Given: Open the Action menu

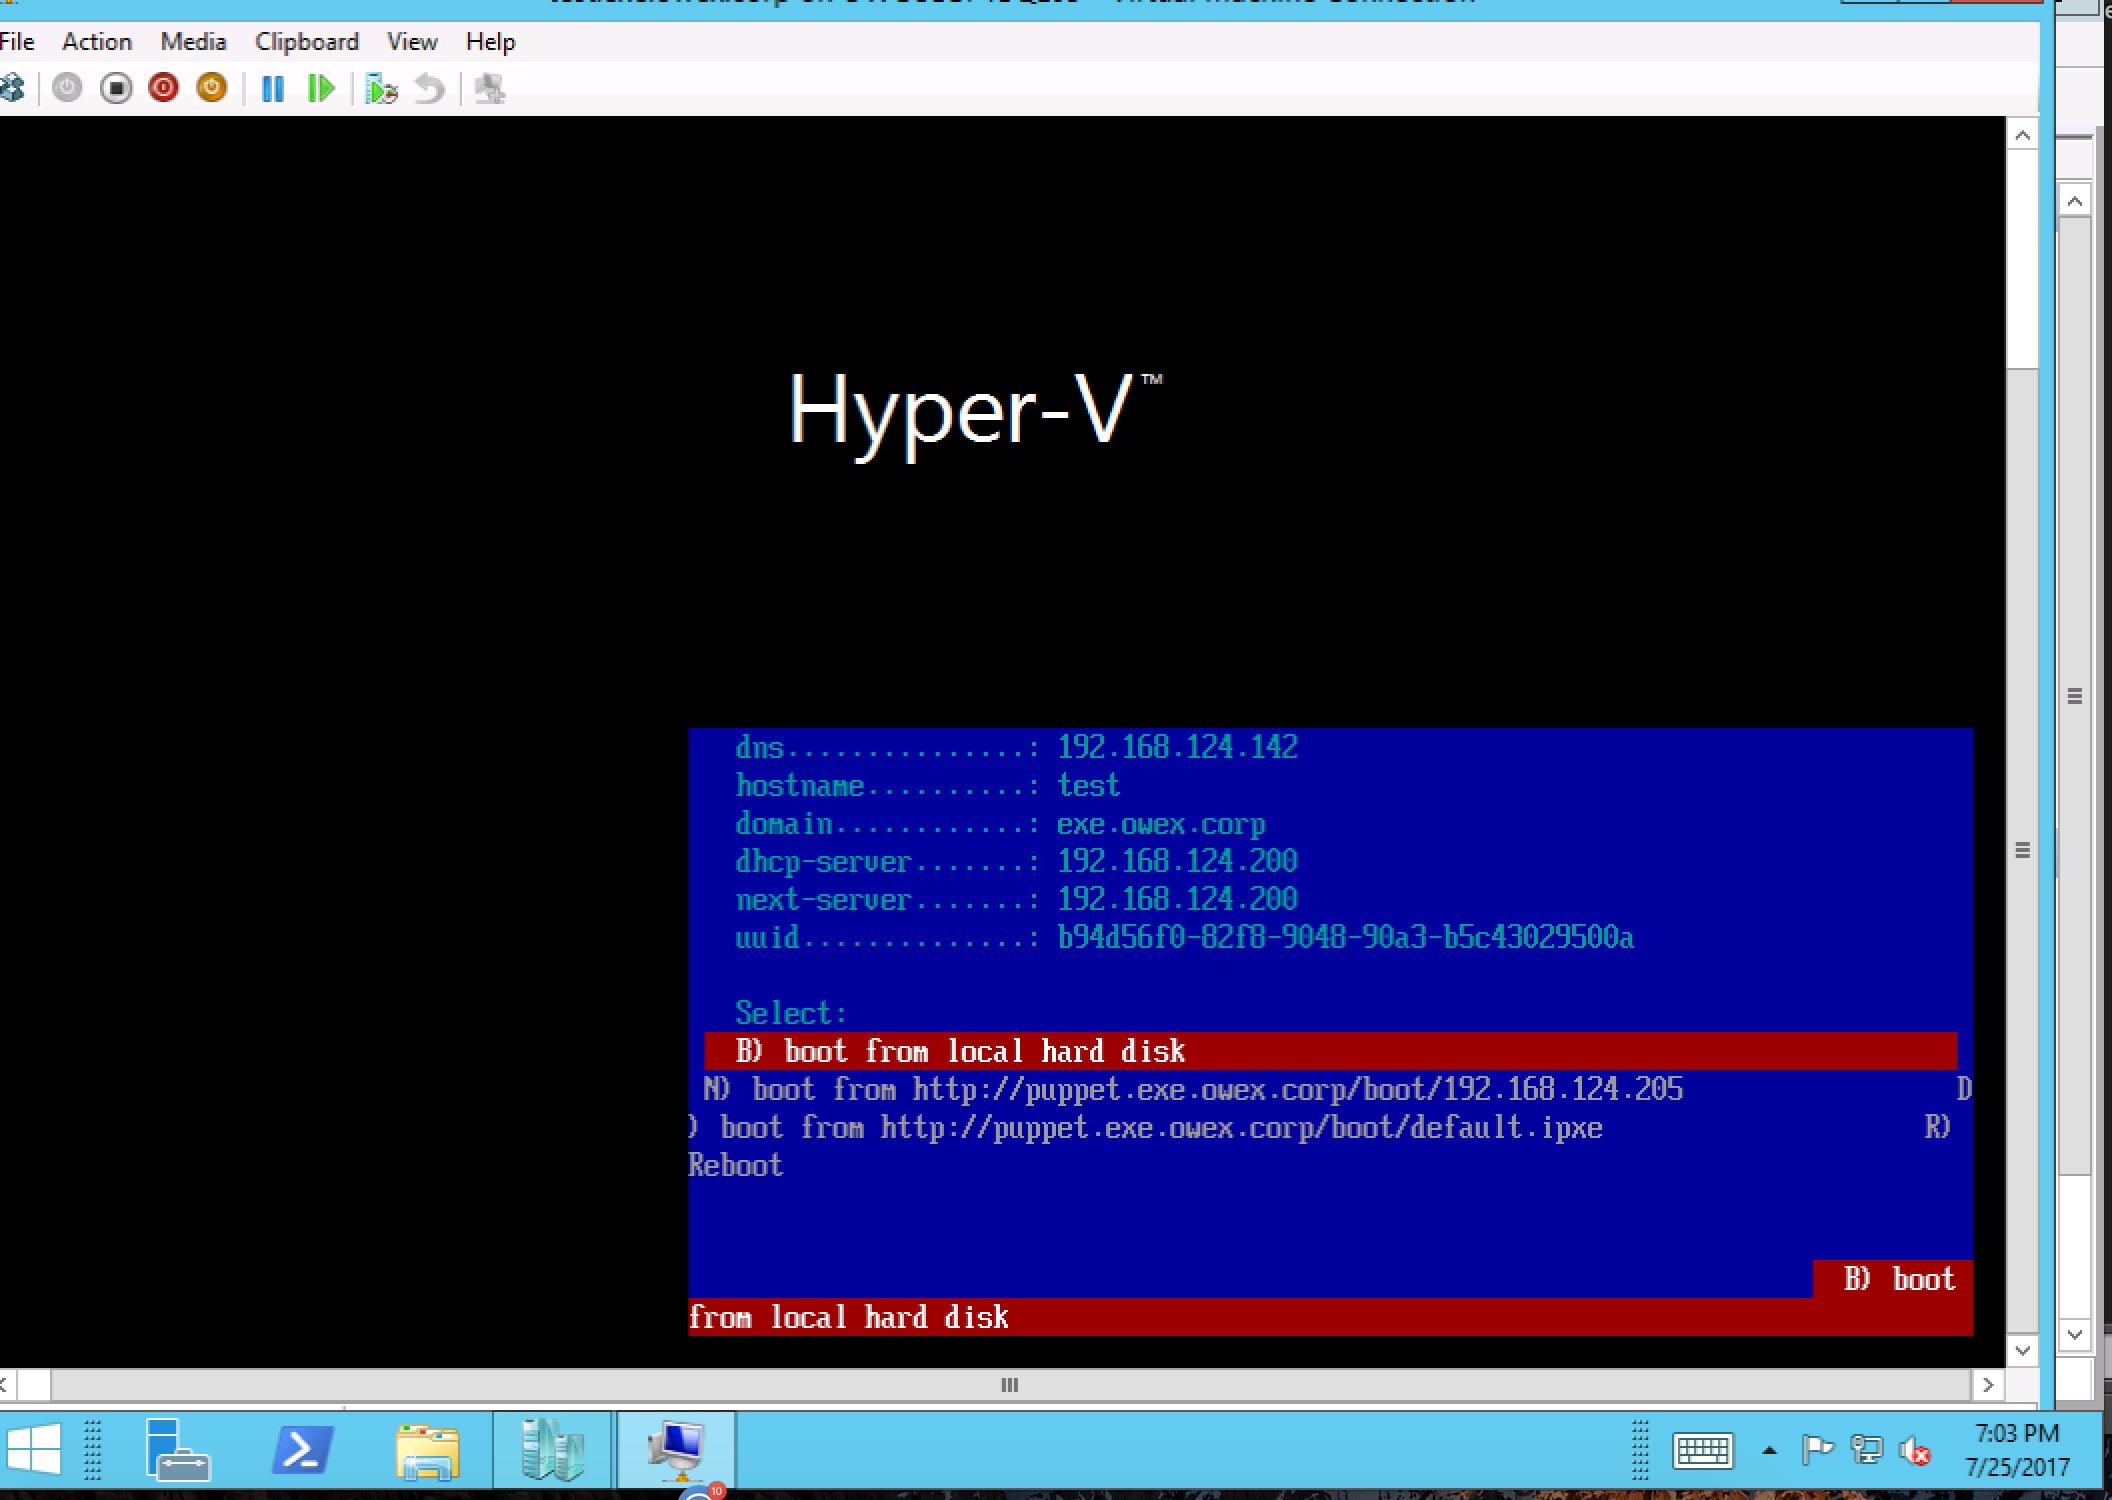Looking at the screenshot, I should click(97, 42).
